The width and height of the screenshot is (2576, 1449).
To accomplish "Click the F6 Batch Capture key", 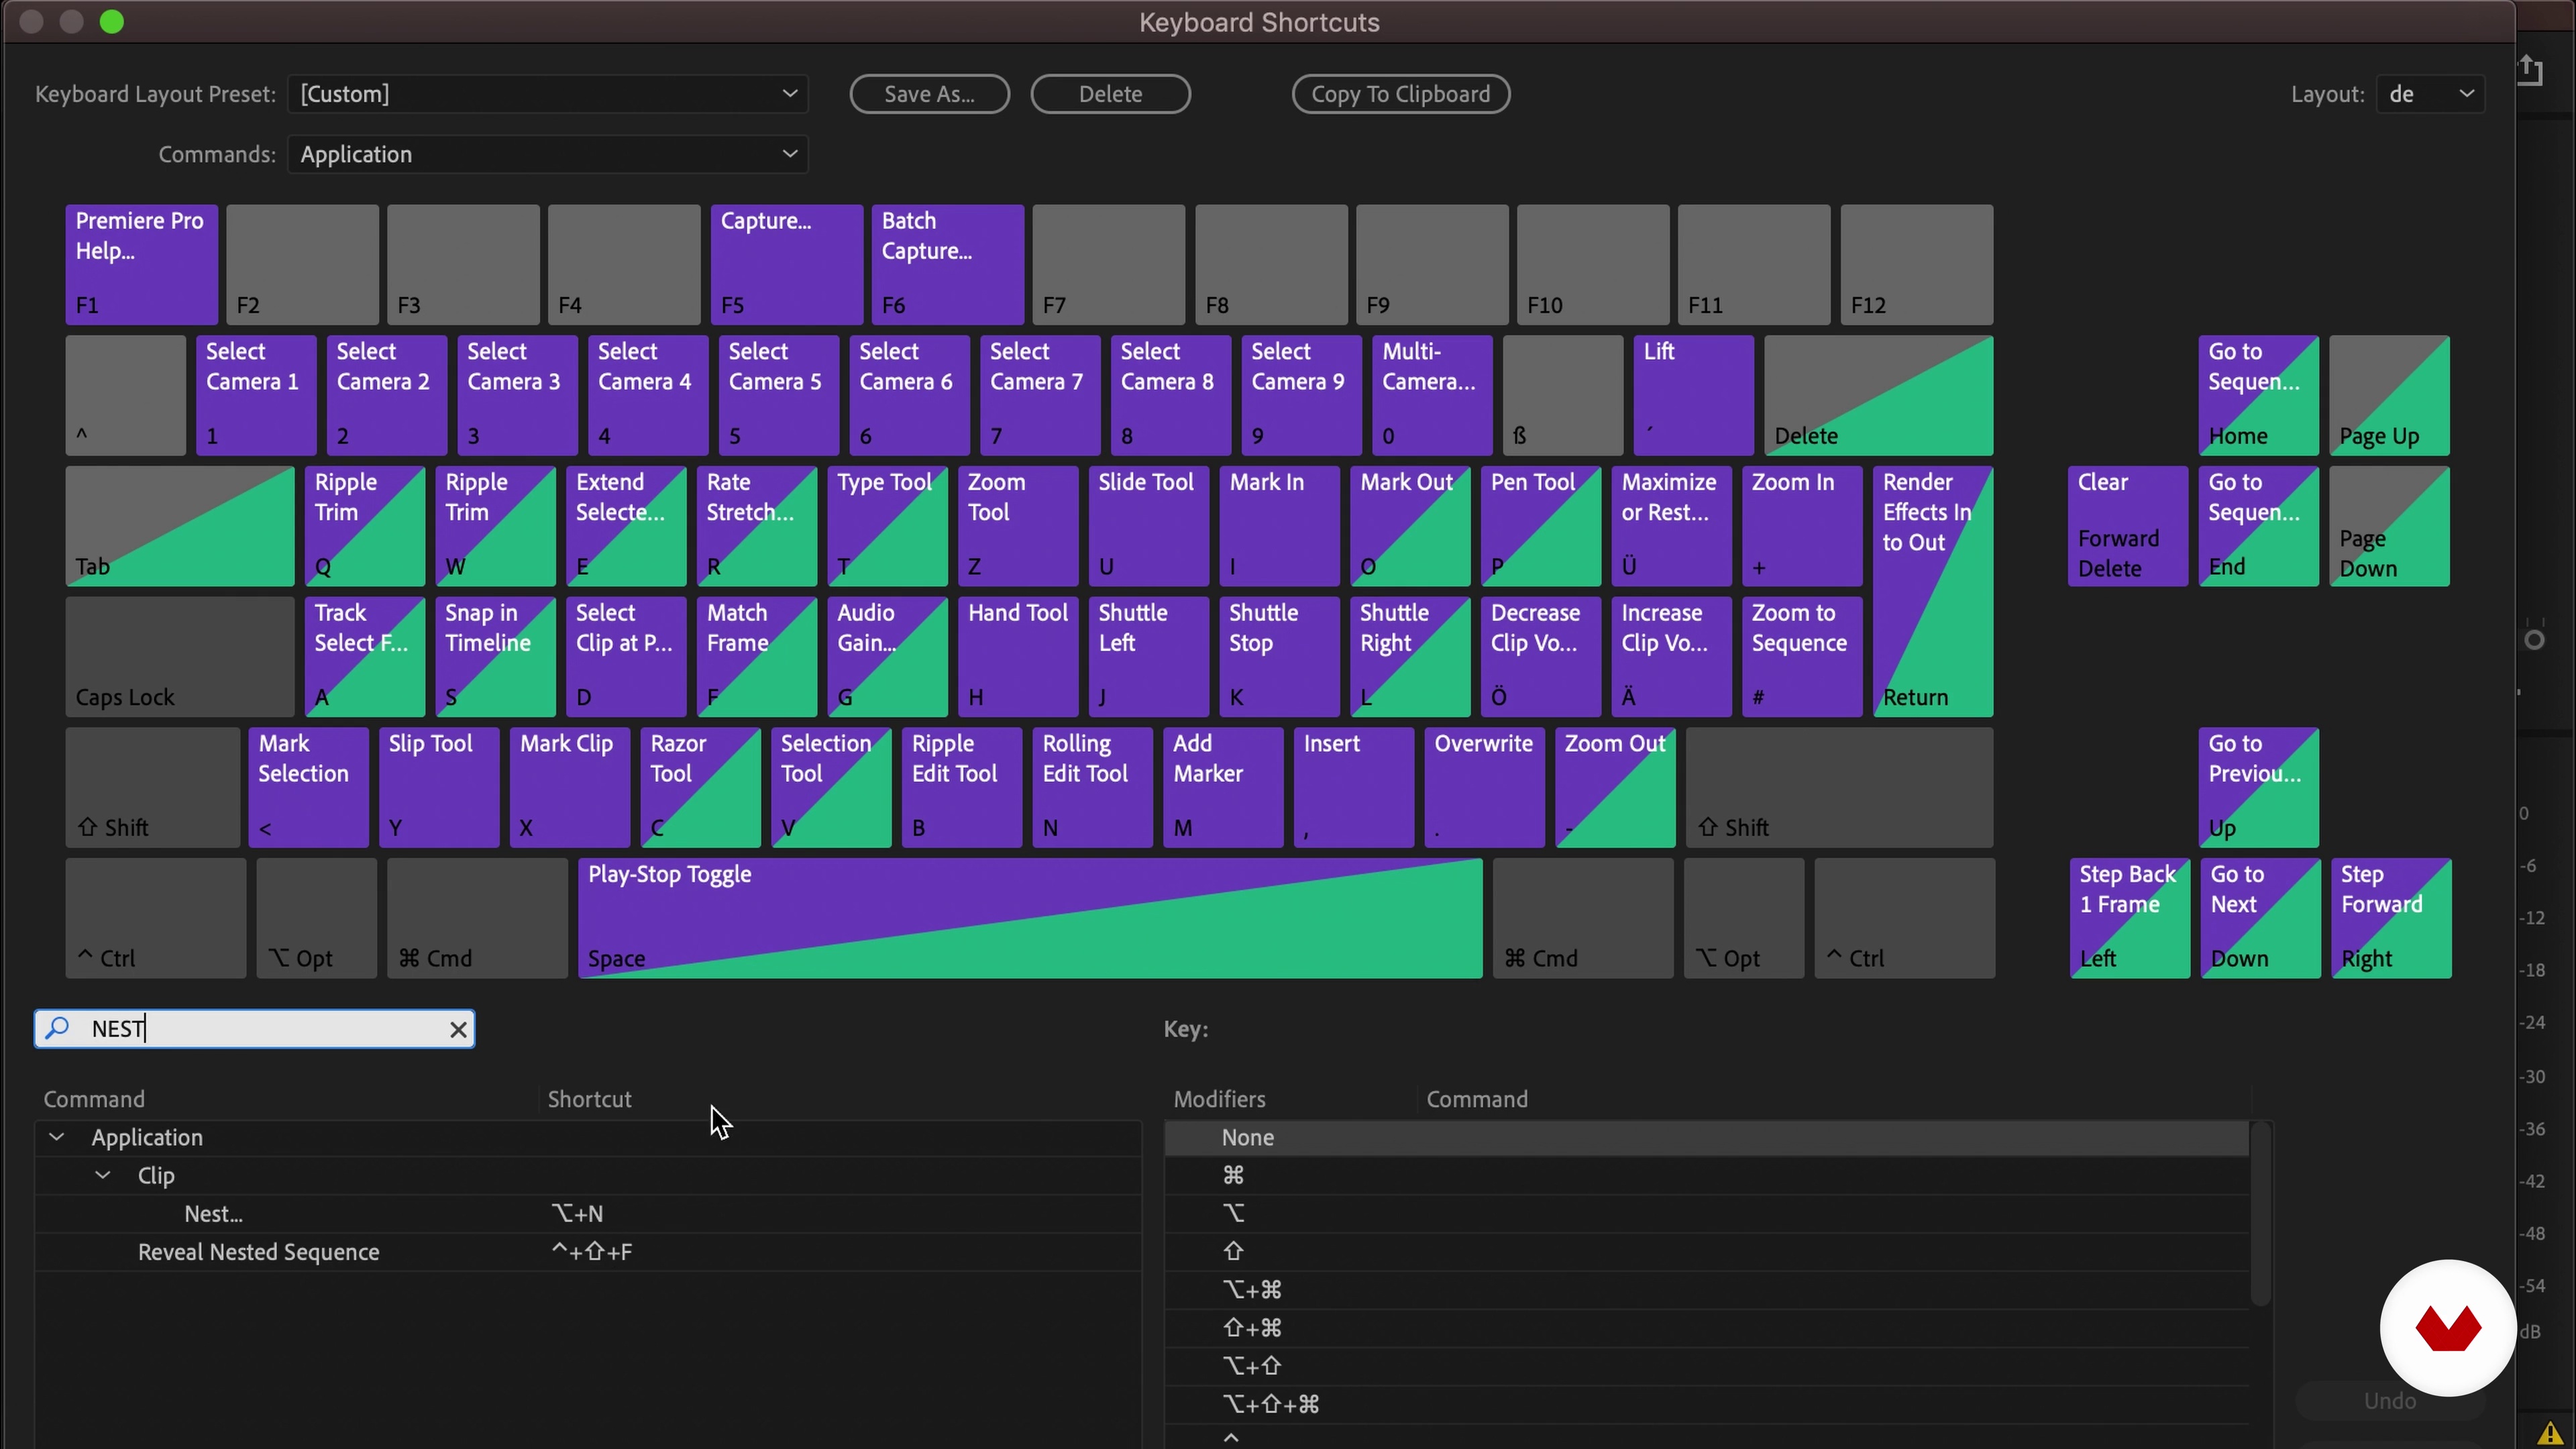I will coord(947,265).
